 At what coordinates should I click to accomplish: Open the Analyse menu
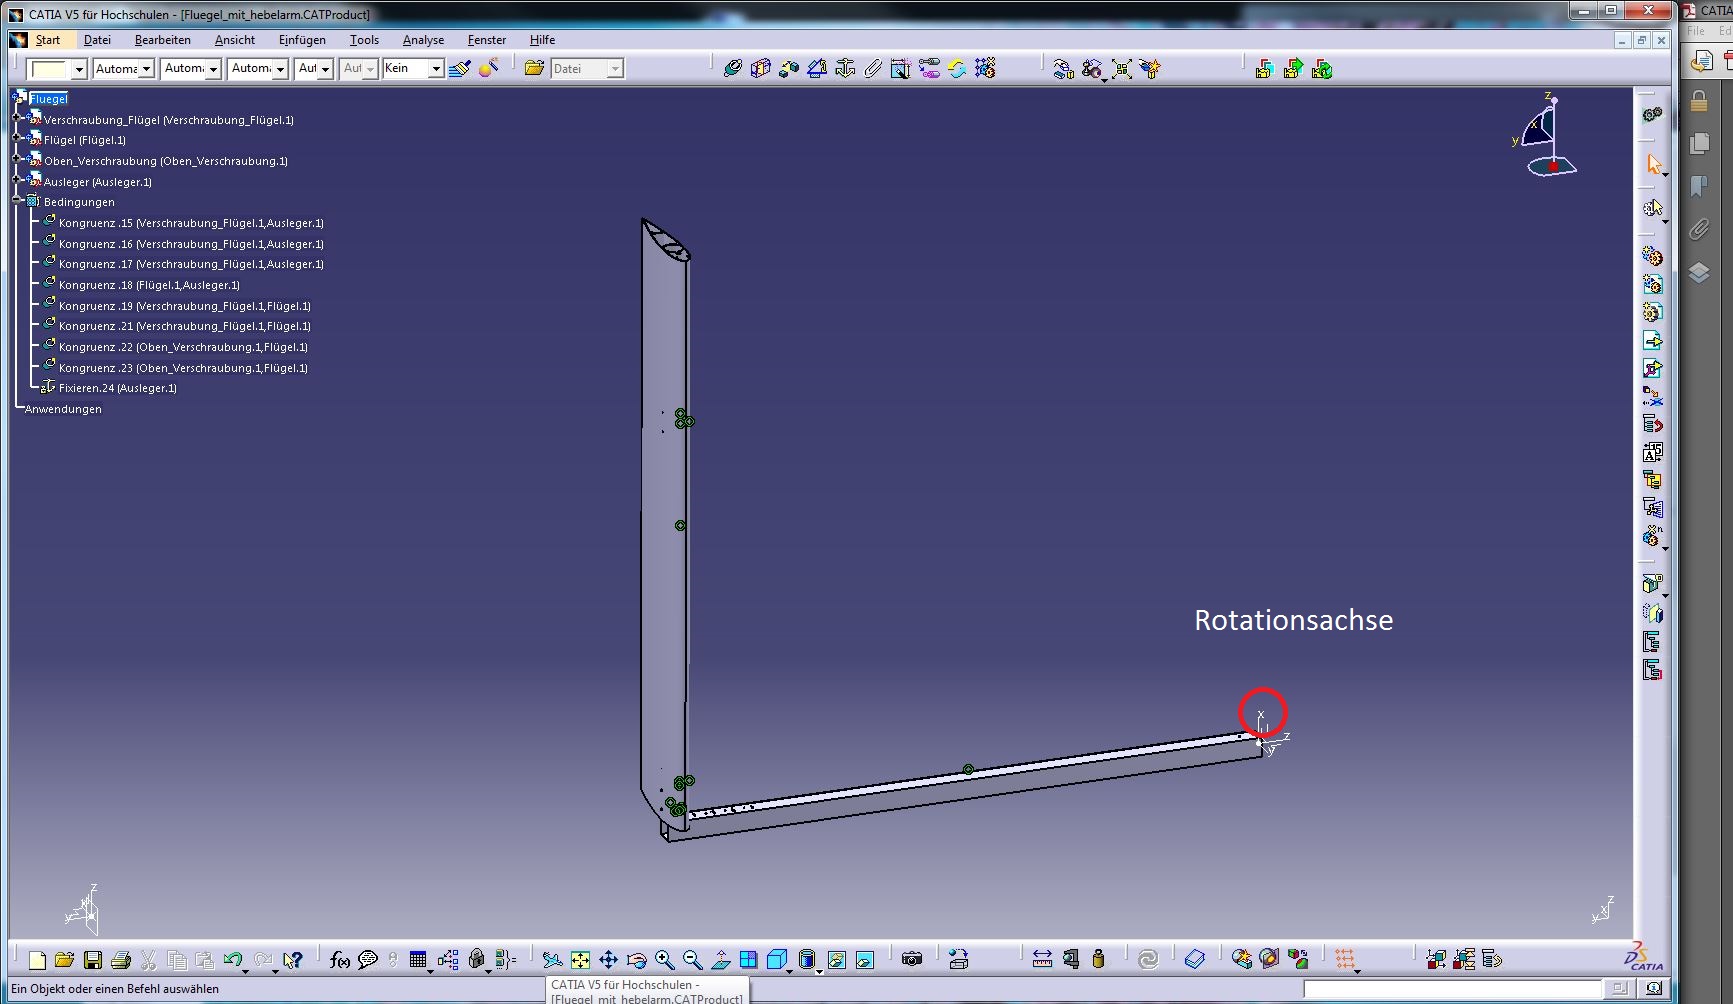[423, 40]
